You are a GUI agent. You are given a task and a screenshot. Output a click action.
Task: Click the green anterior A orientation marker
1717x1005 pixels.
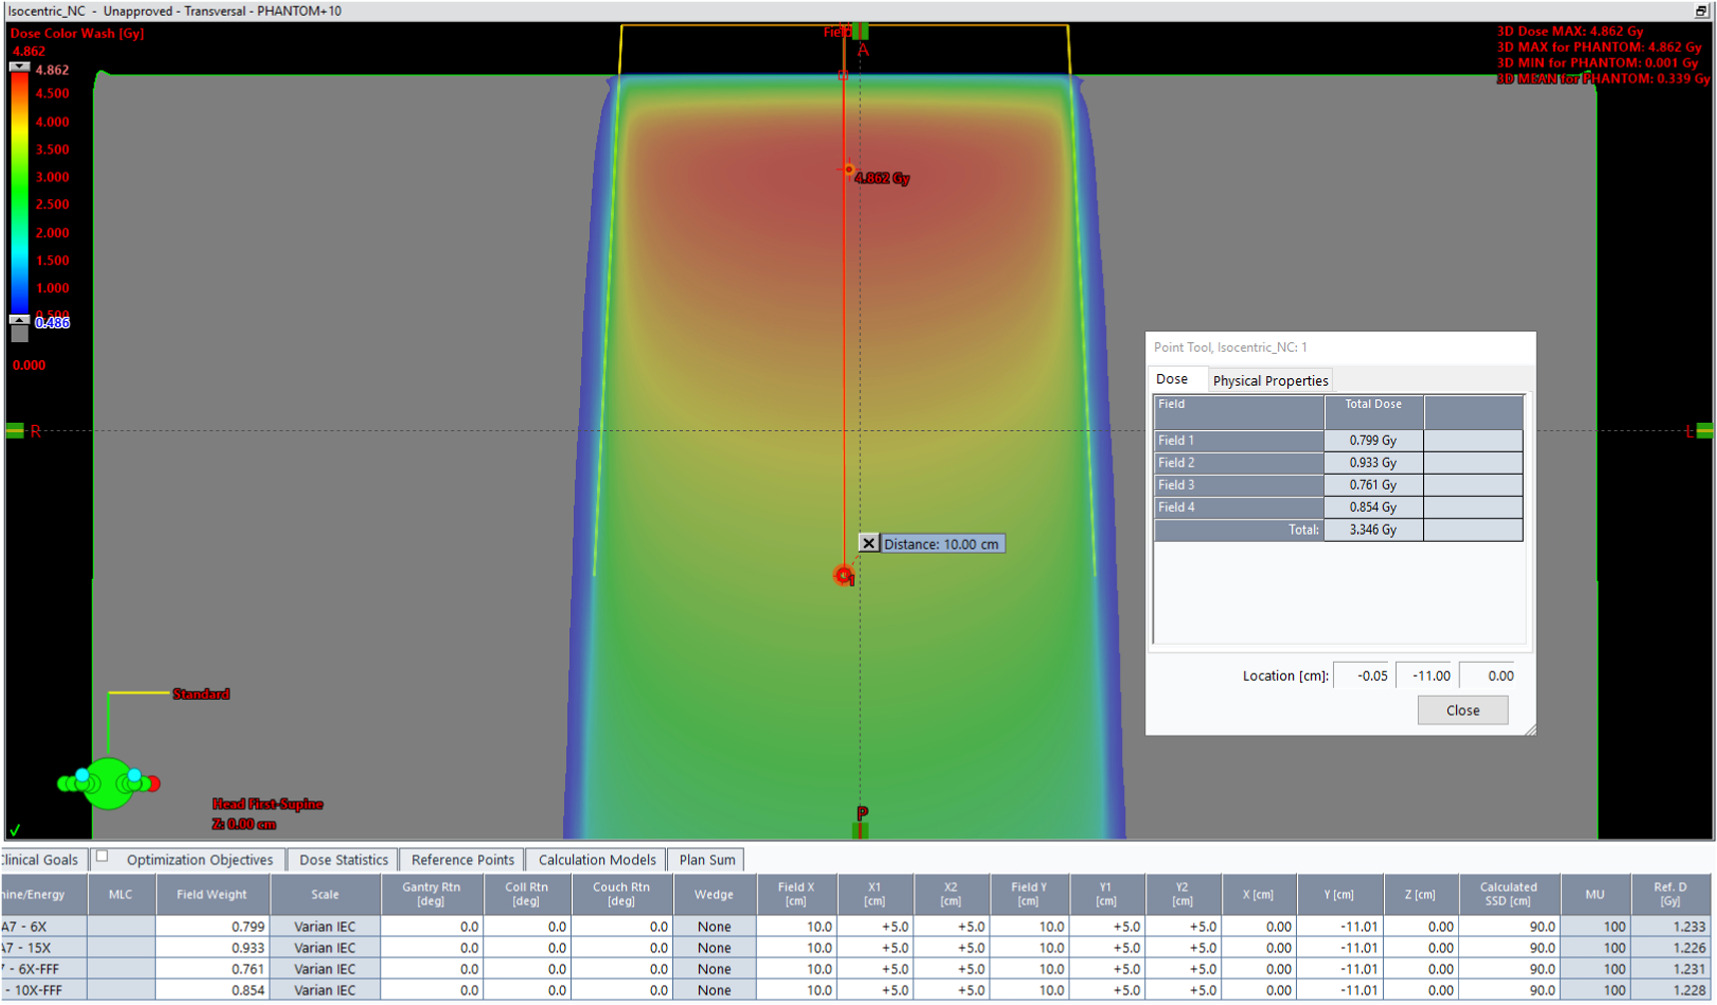[x=861, y=32]
